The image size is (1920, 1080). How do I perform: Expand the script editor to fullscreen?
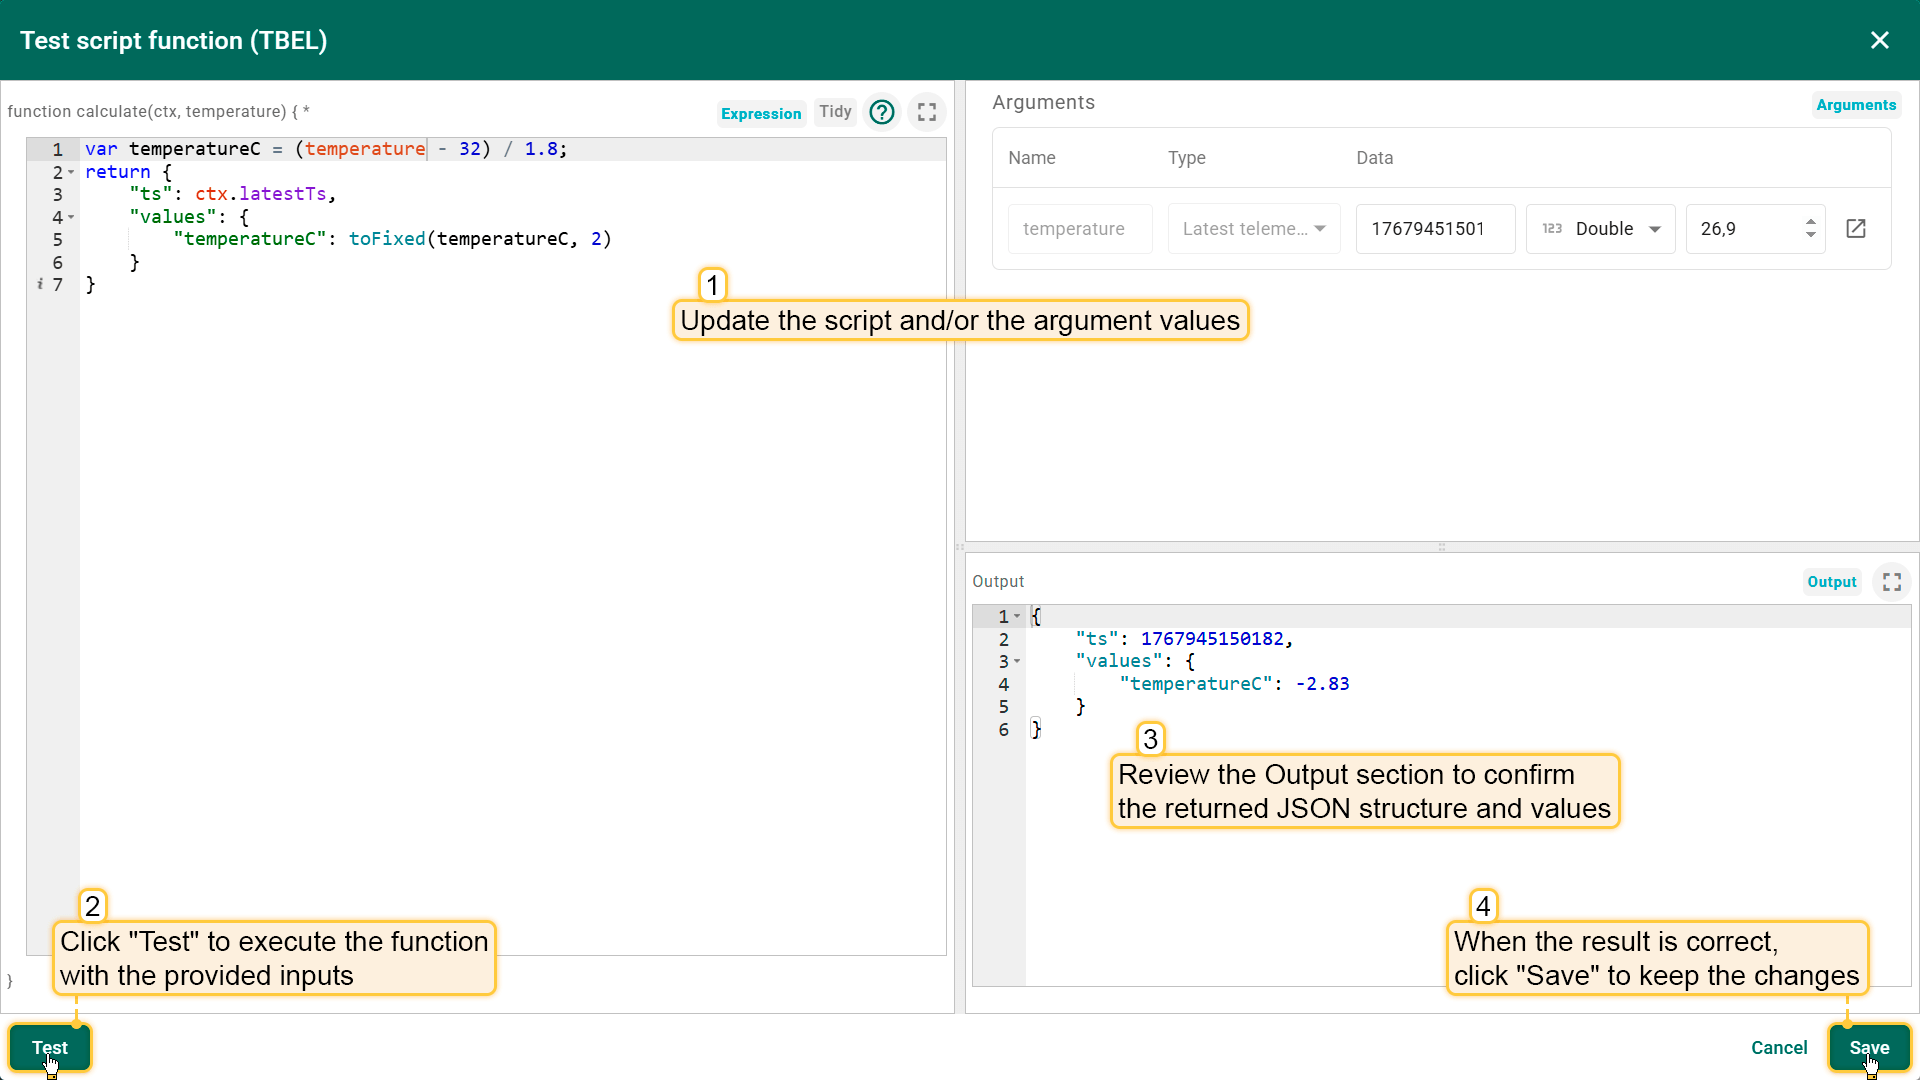(927, 112)
